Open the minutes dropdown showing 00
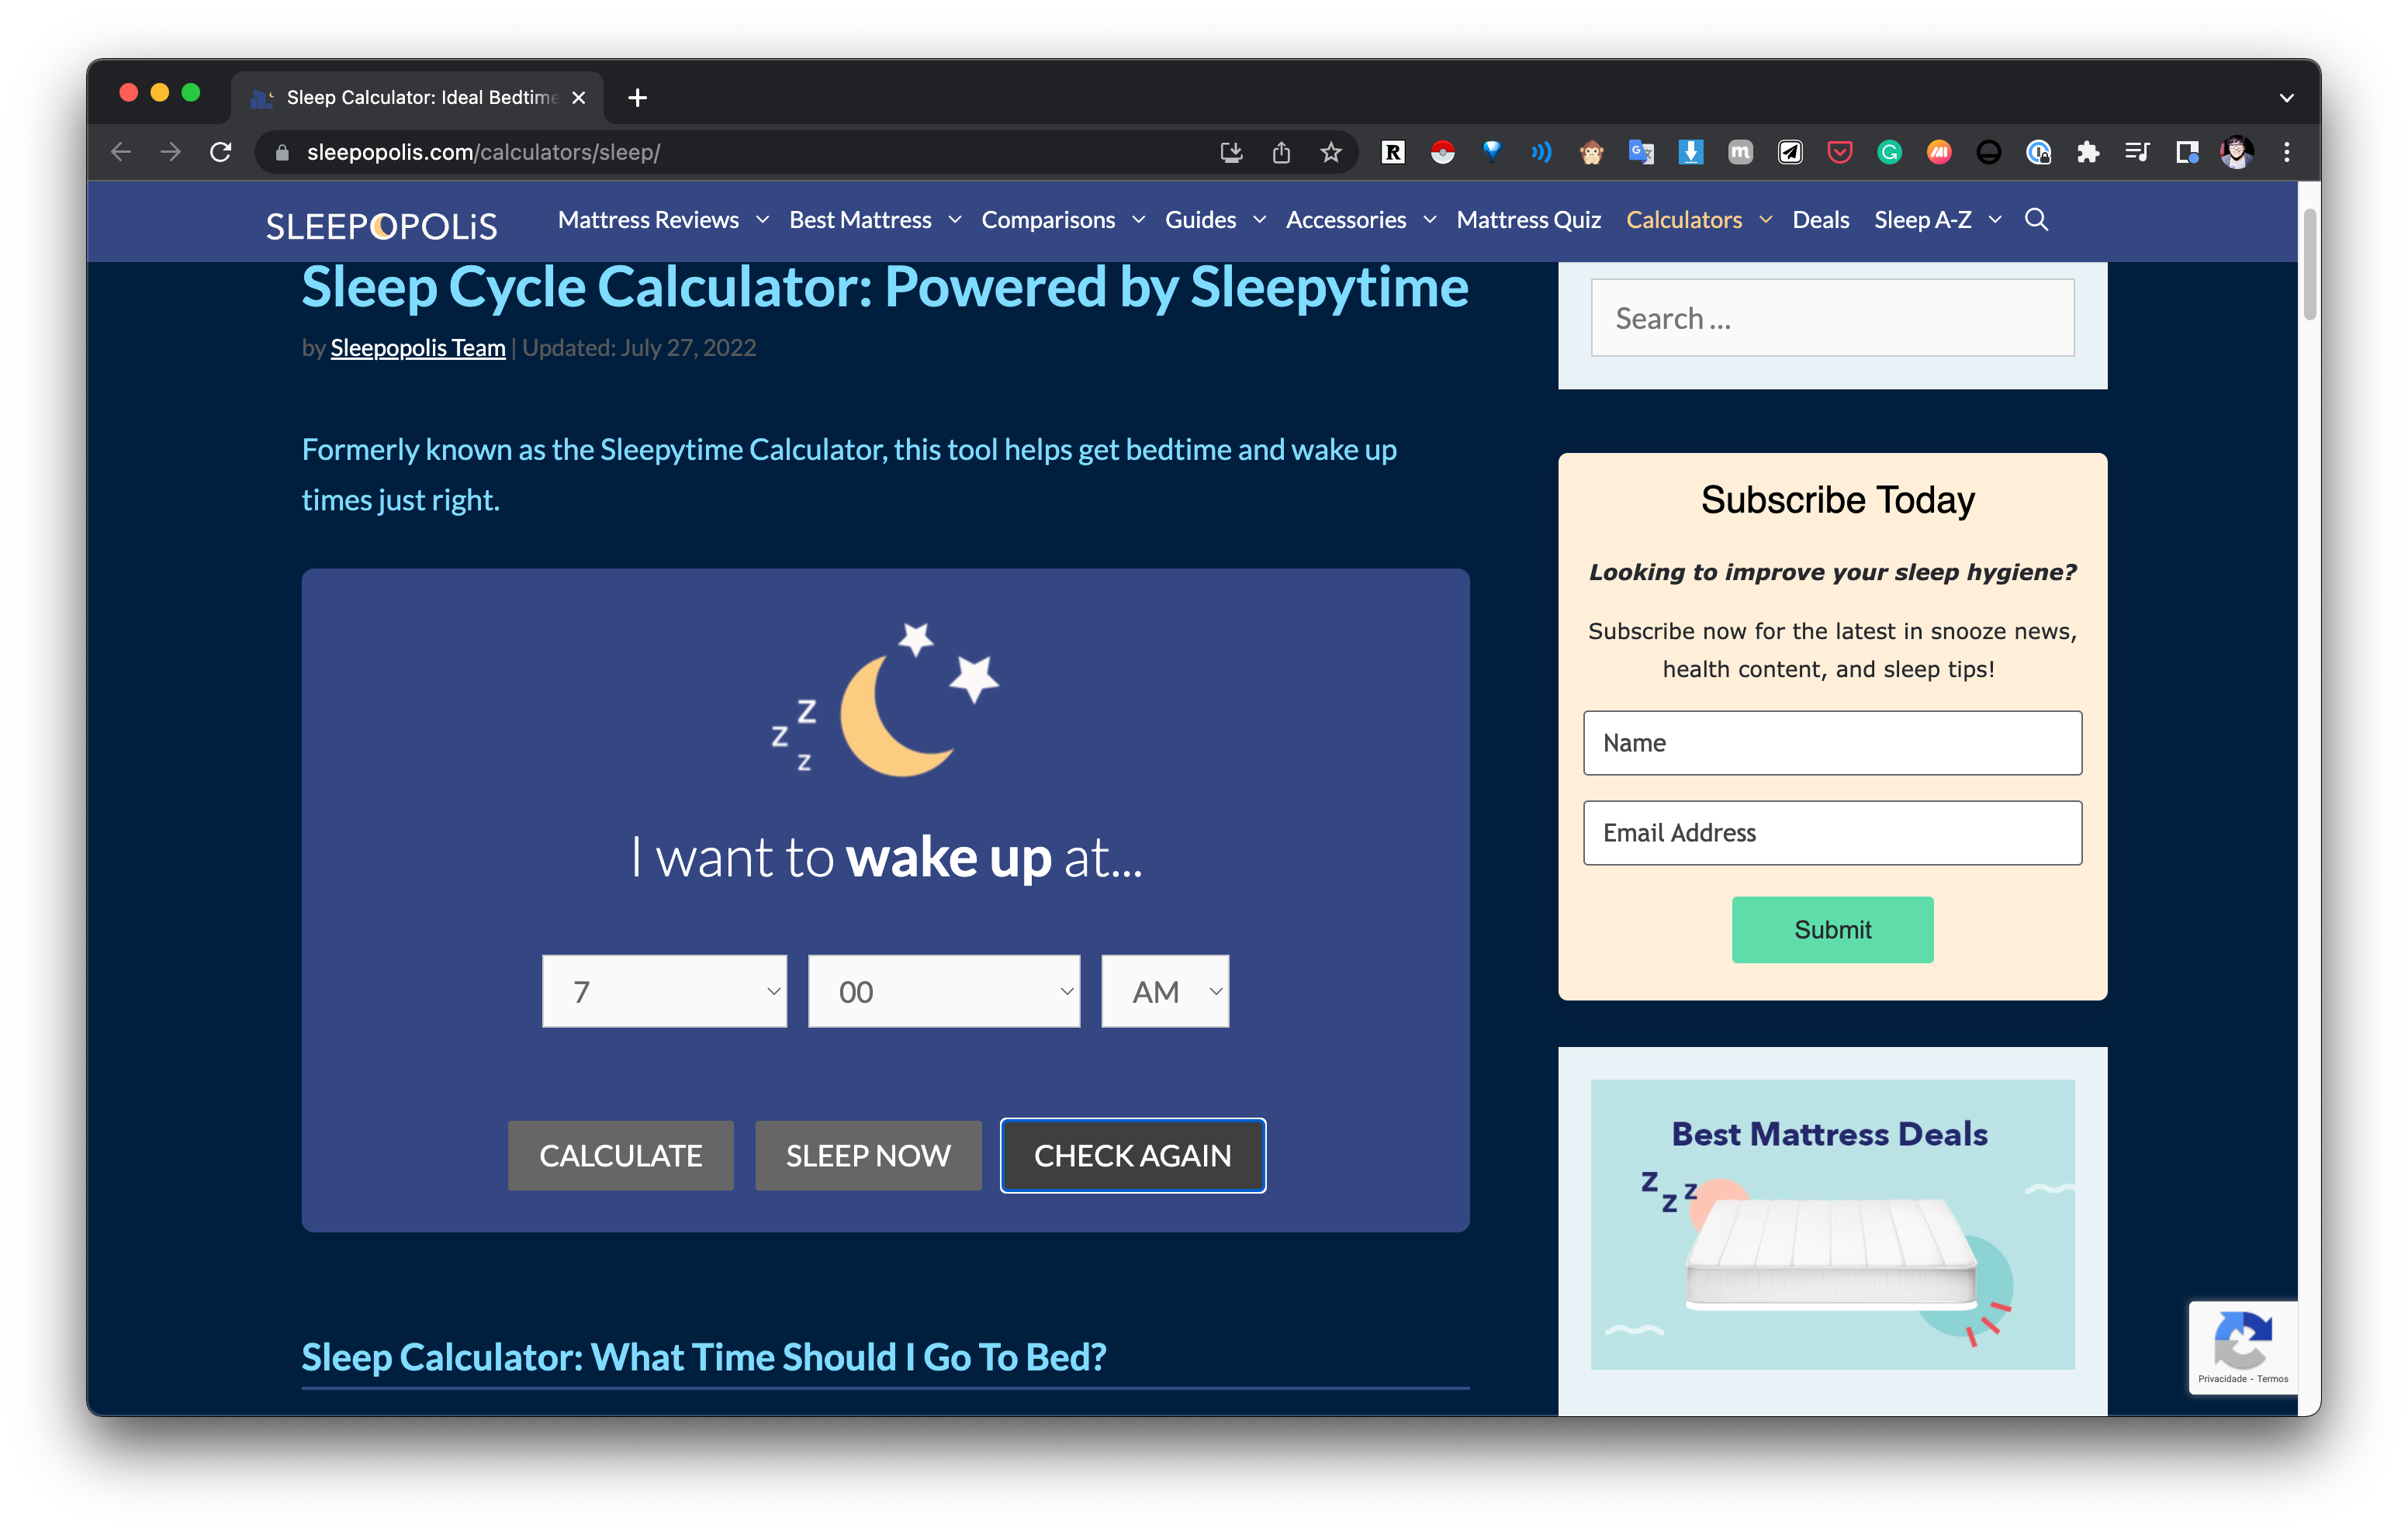2408x1531 pixels. 943,991
